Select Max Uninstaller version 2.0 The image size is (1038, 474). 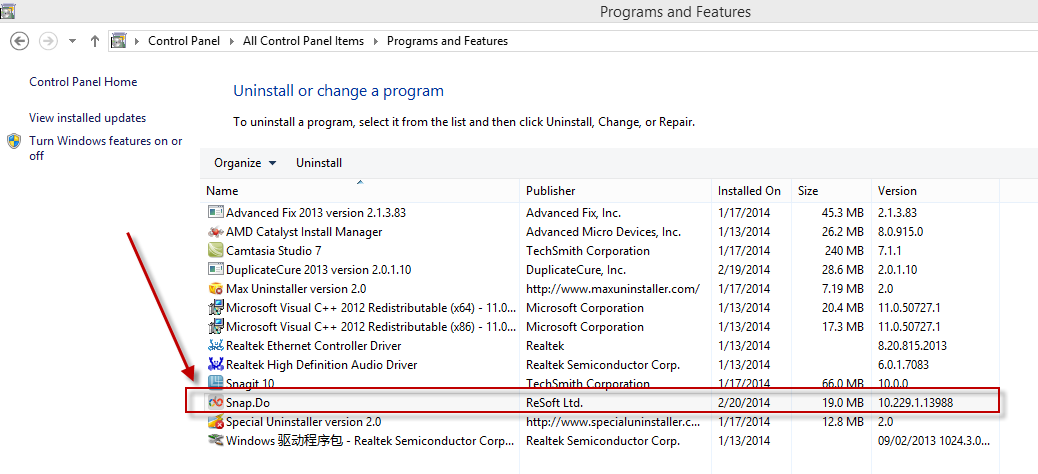[x=296, y=289]
